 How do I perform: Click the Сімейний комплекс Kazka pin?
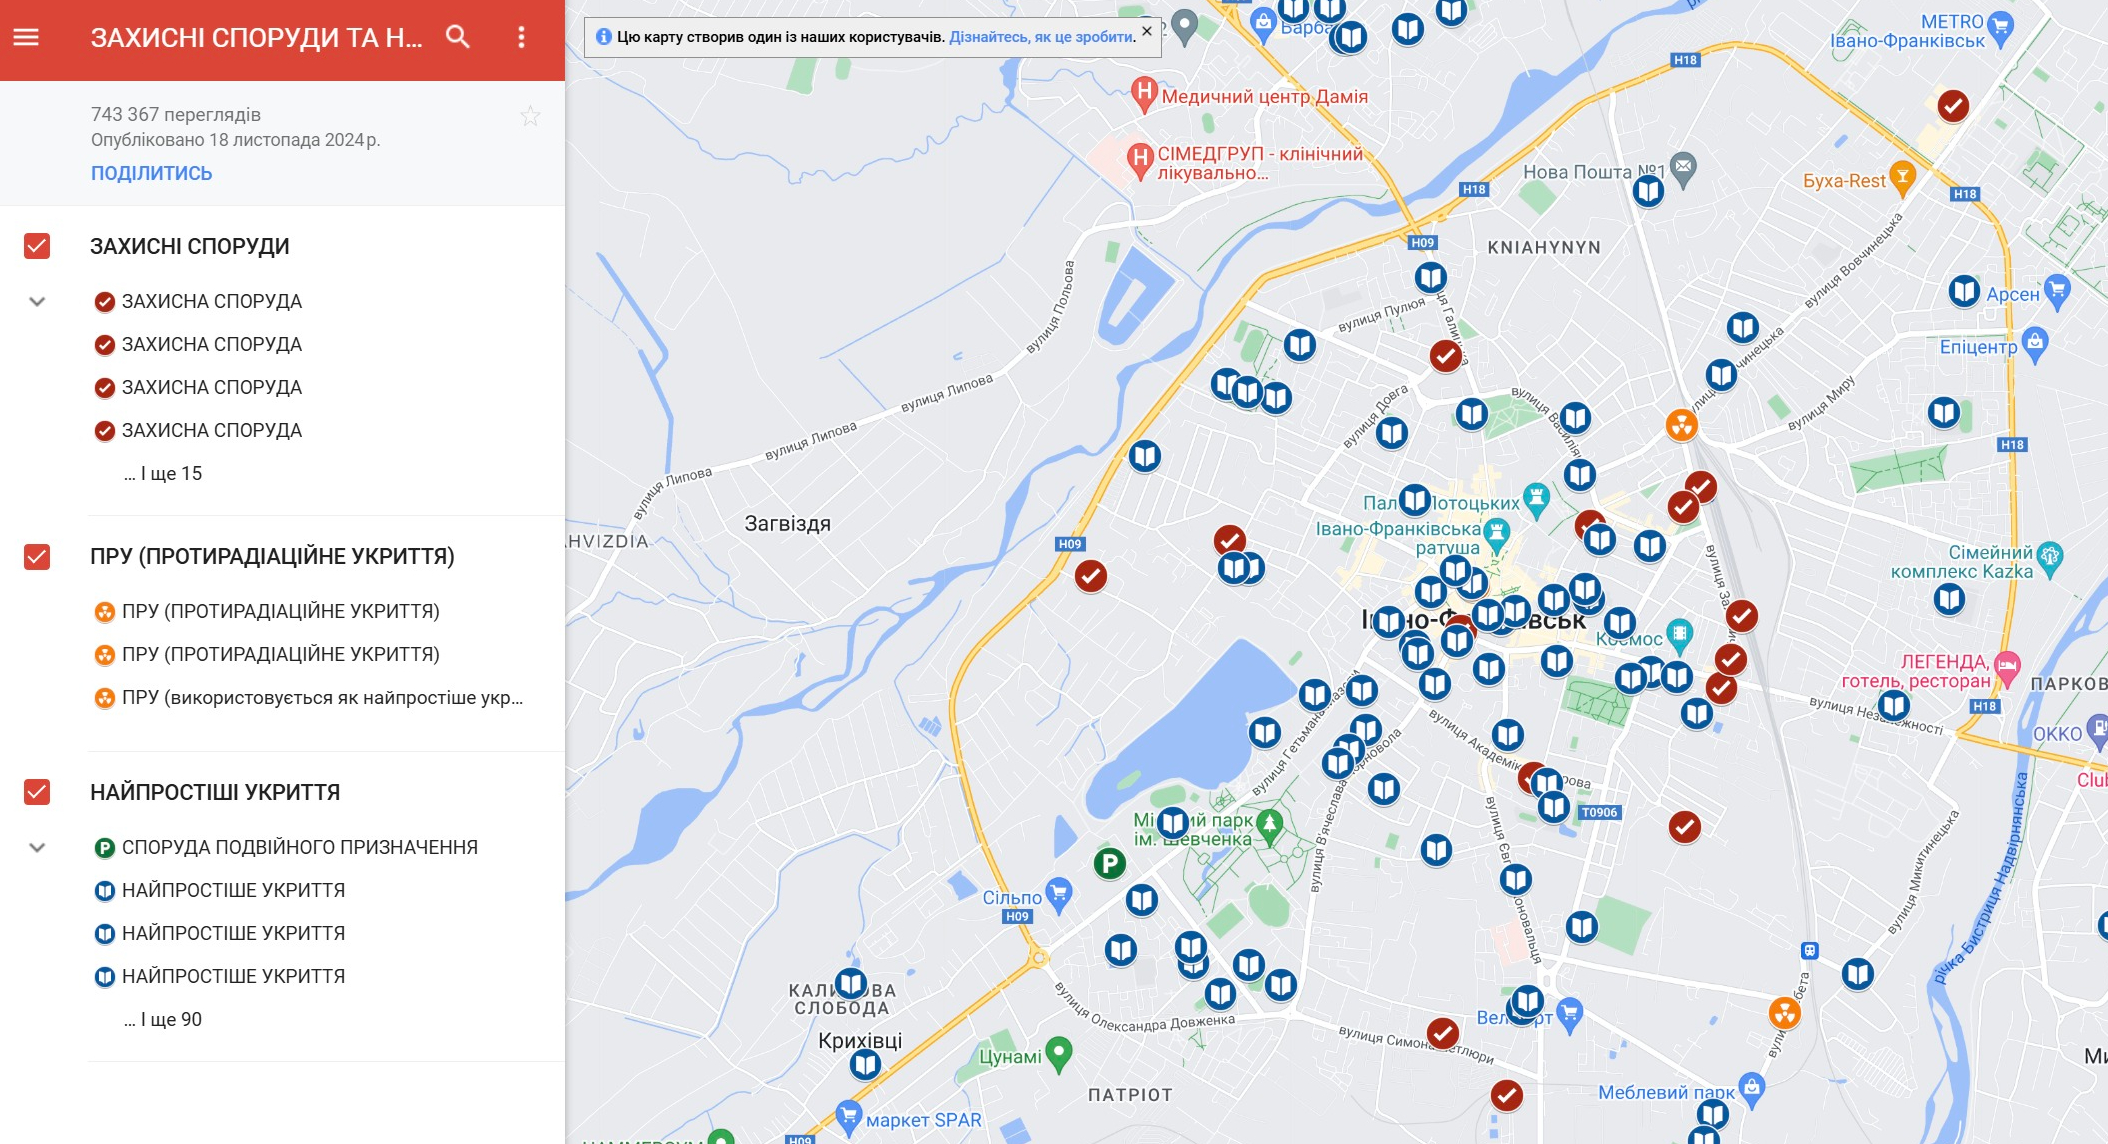pos(2049,558)
